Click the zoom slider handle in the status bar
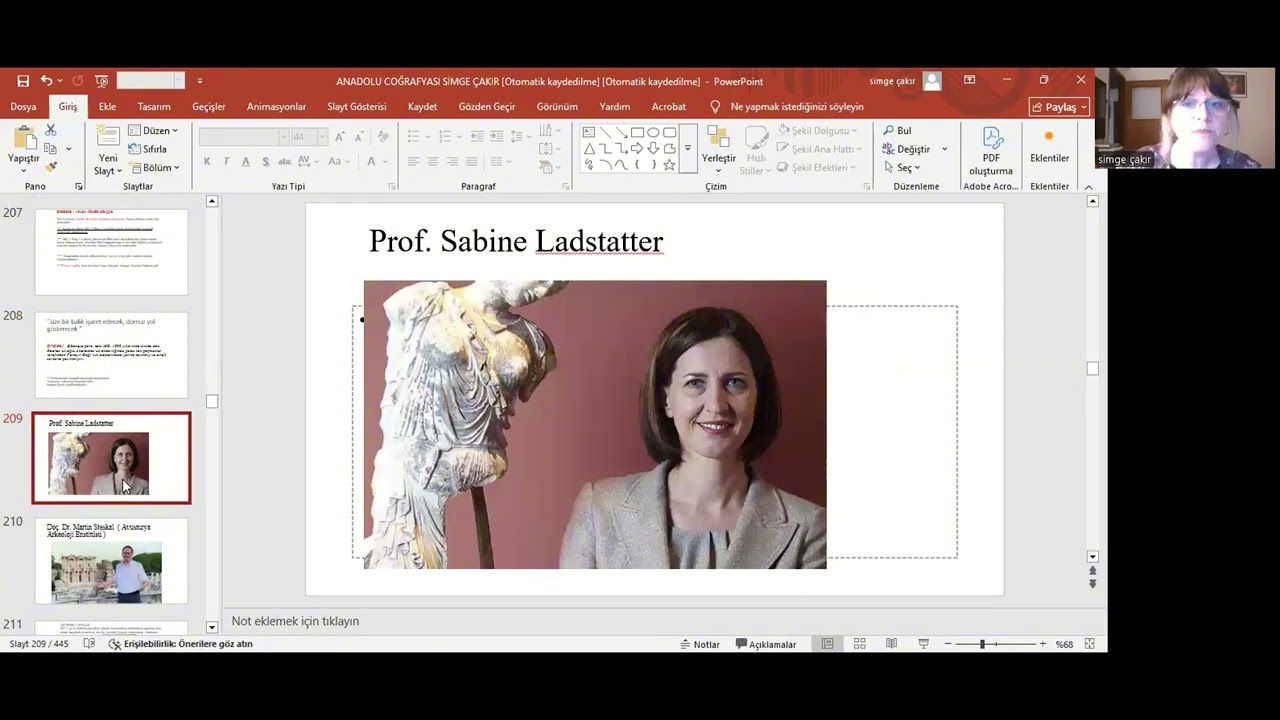Image resolution: width=1280 pixels, height=720 pixels. 982,644
